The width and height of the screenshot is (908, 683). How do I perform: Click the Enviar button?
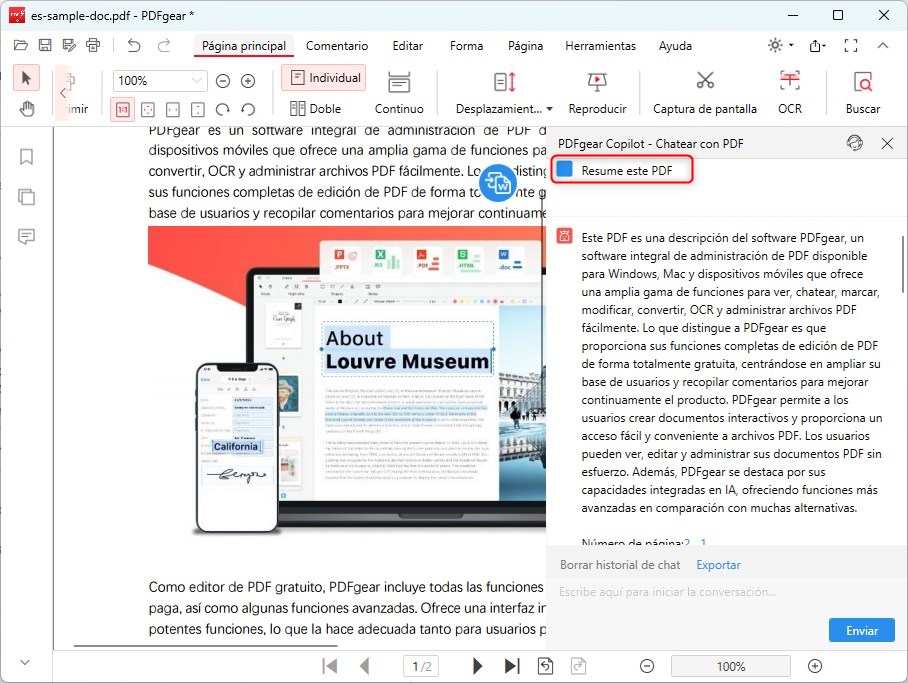[x=862, y=630]
